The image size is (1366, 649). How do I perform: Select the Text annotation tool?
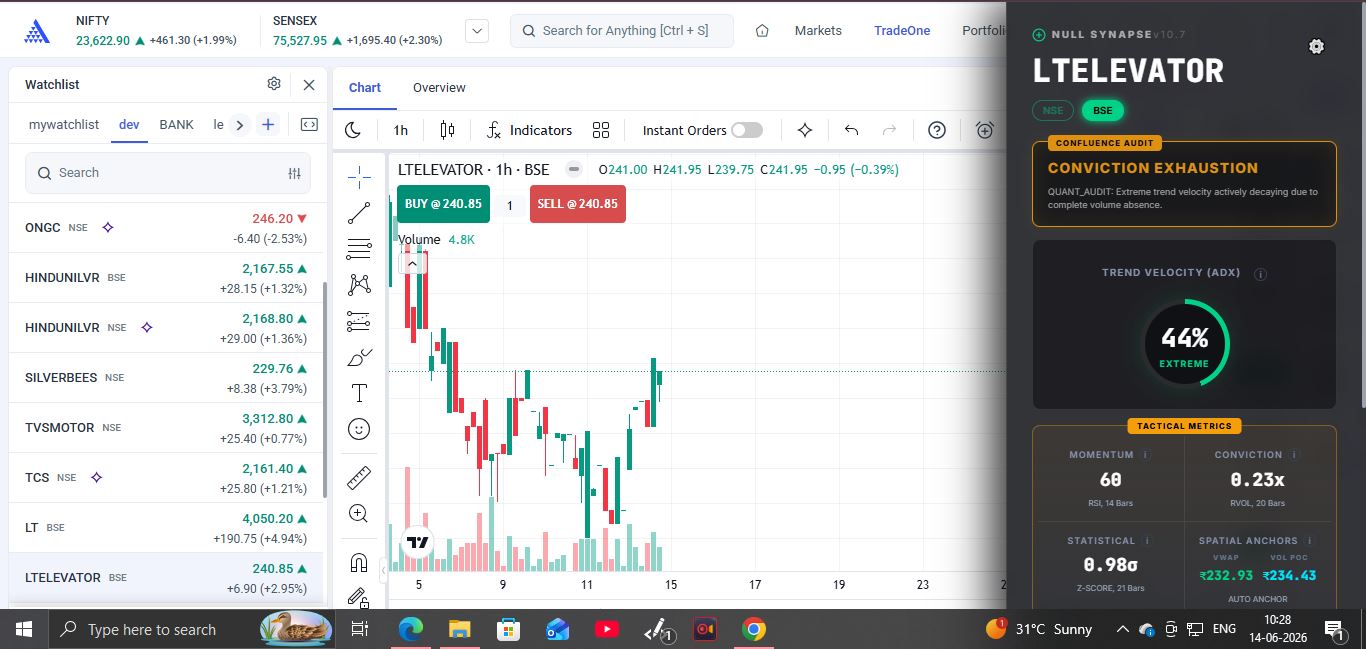(x=359, y=393)
